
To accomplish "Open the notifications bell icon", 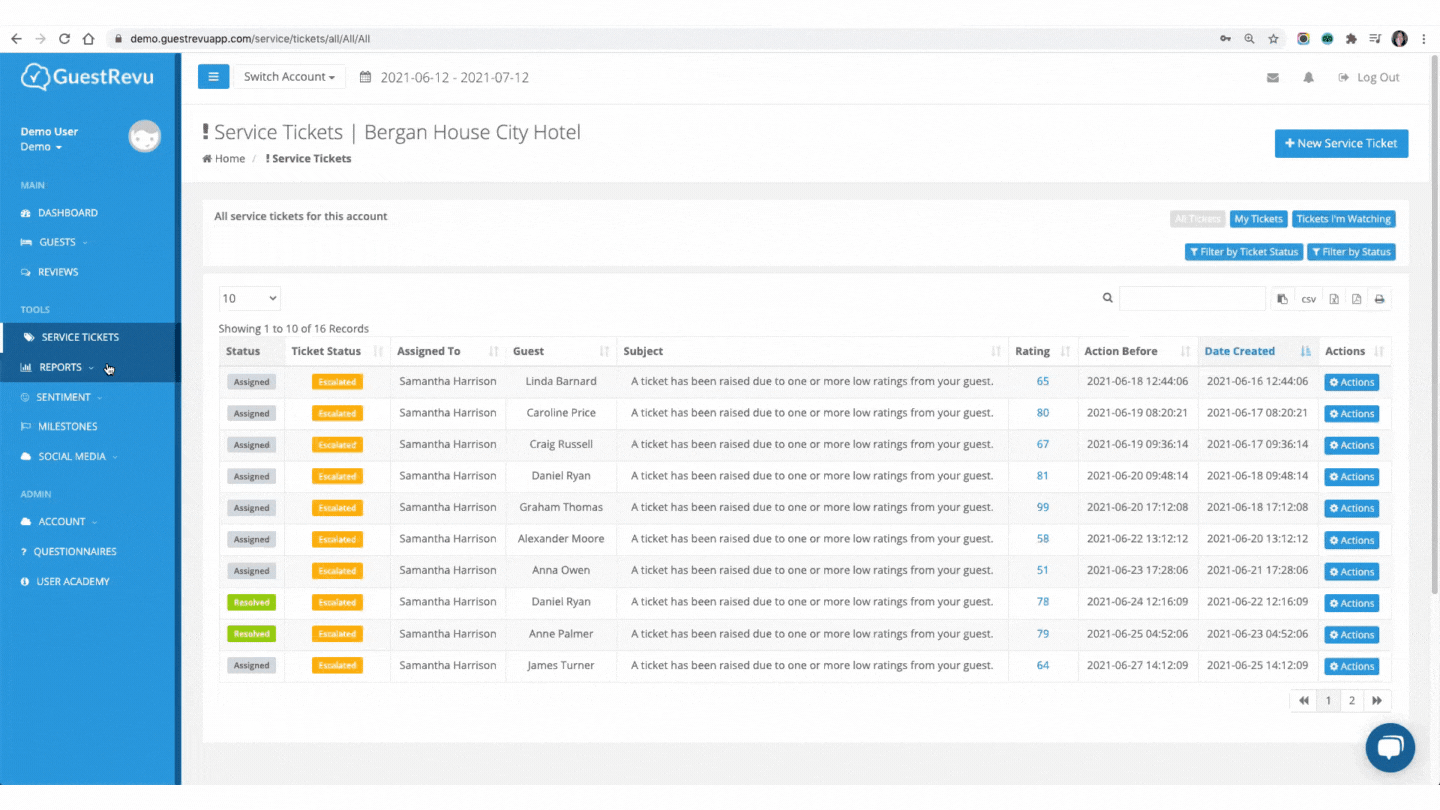I will [1308, 78].
